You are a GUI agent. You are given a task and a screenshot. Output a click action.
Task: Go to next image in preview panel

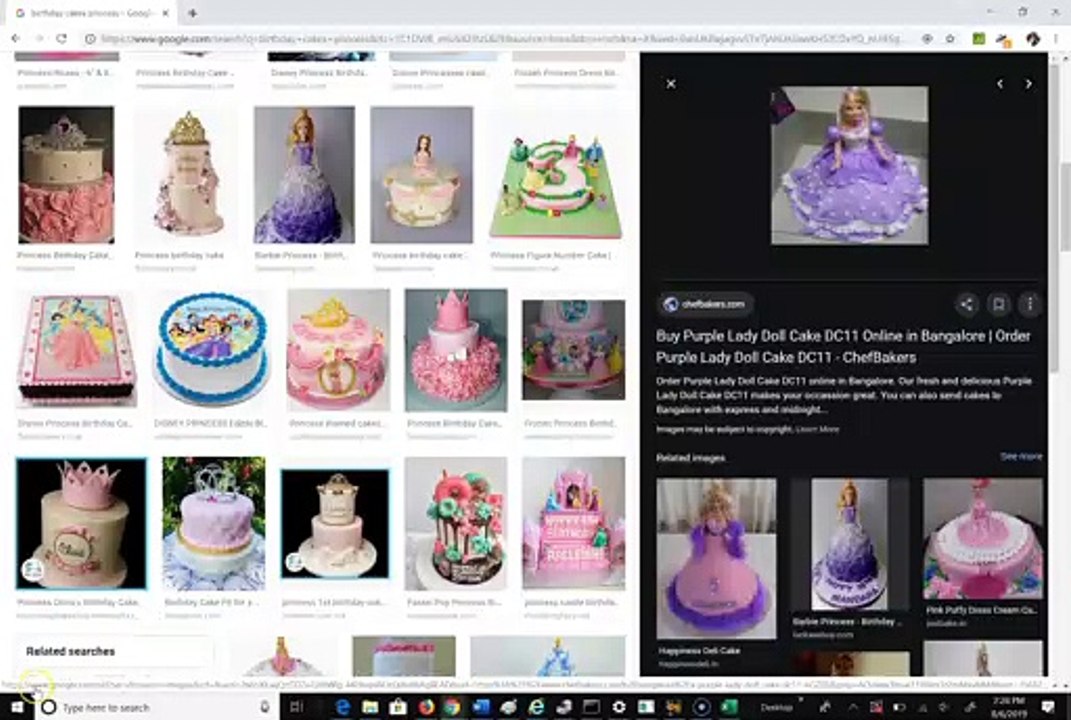pos(1029,83)
